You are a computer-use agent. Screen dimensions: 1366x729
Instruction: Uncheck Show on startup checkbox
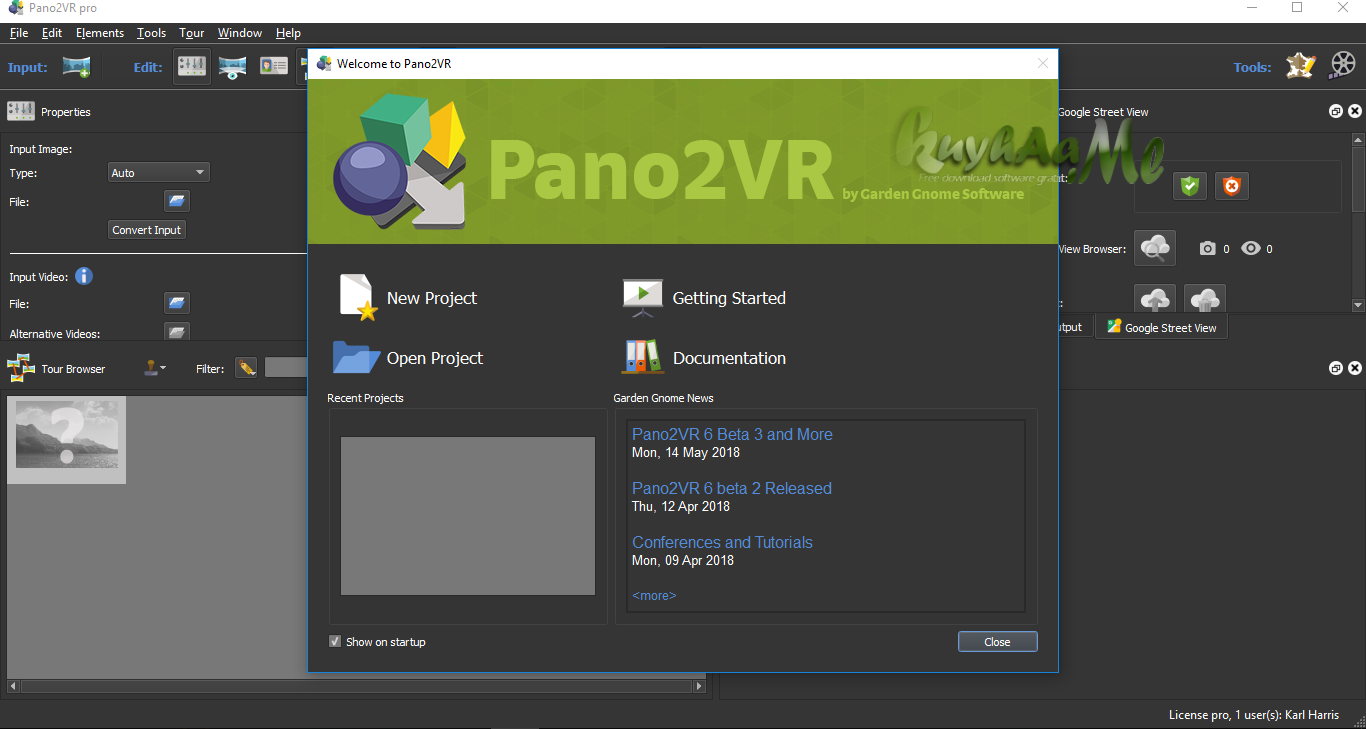[x=335, y=642]
